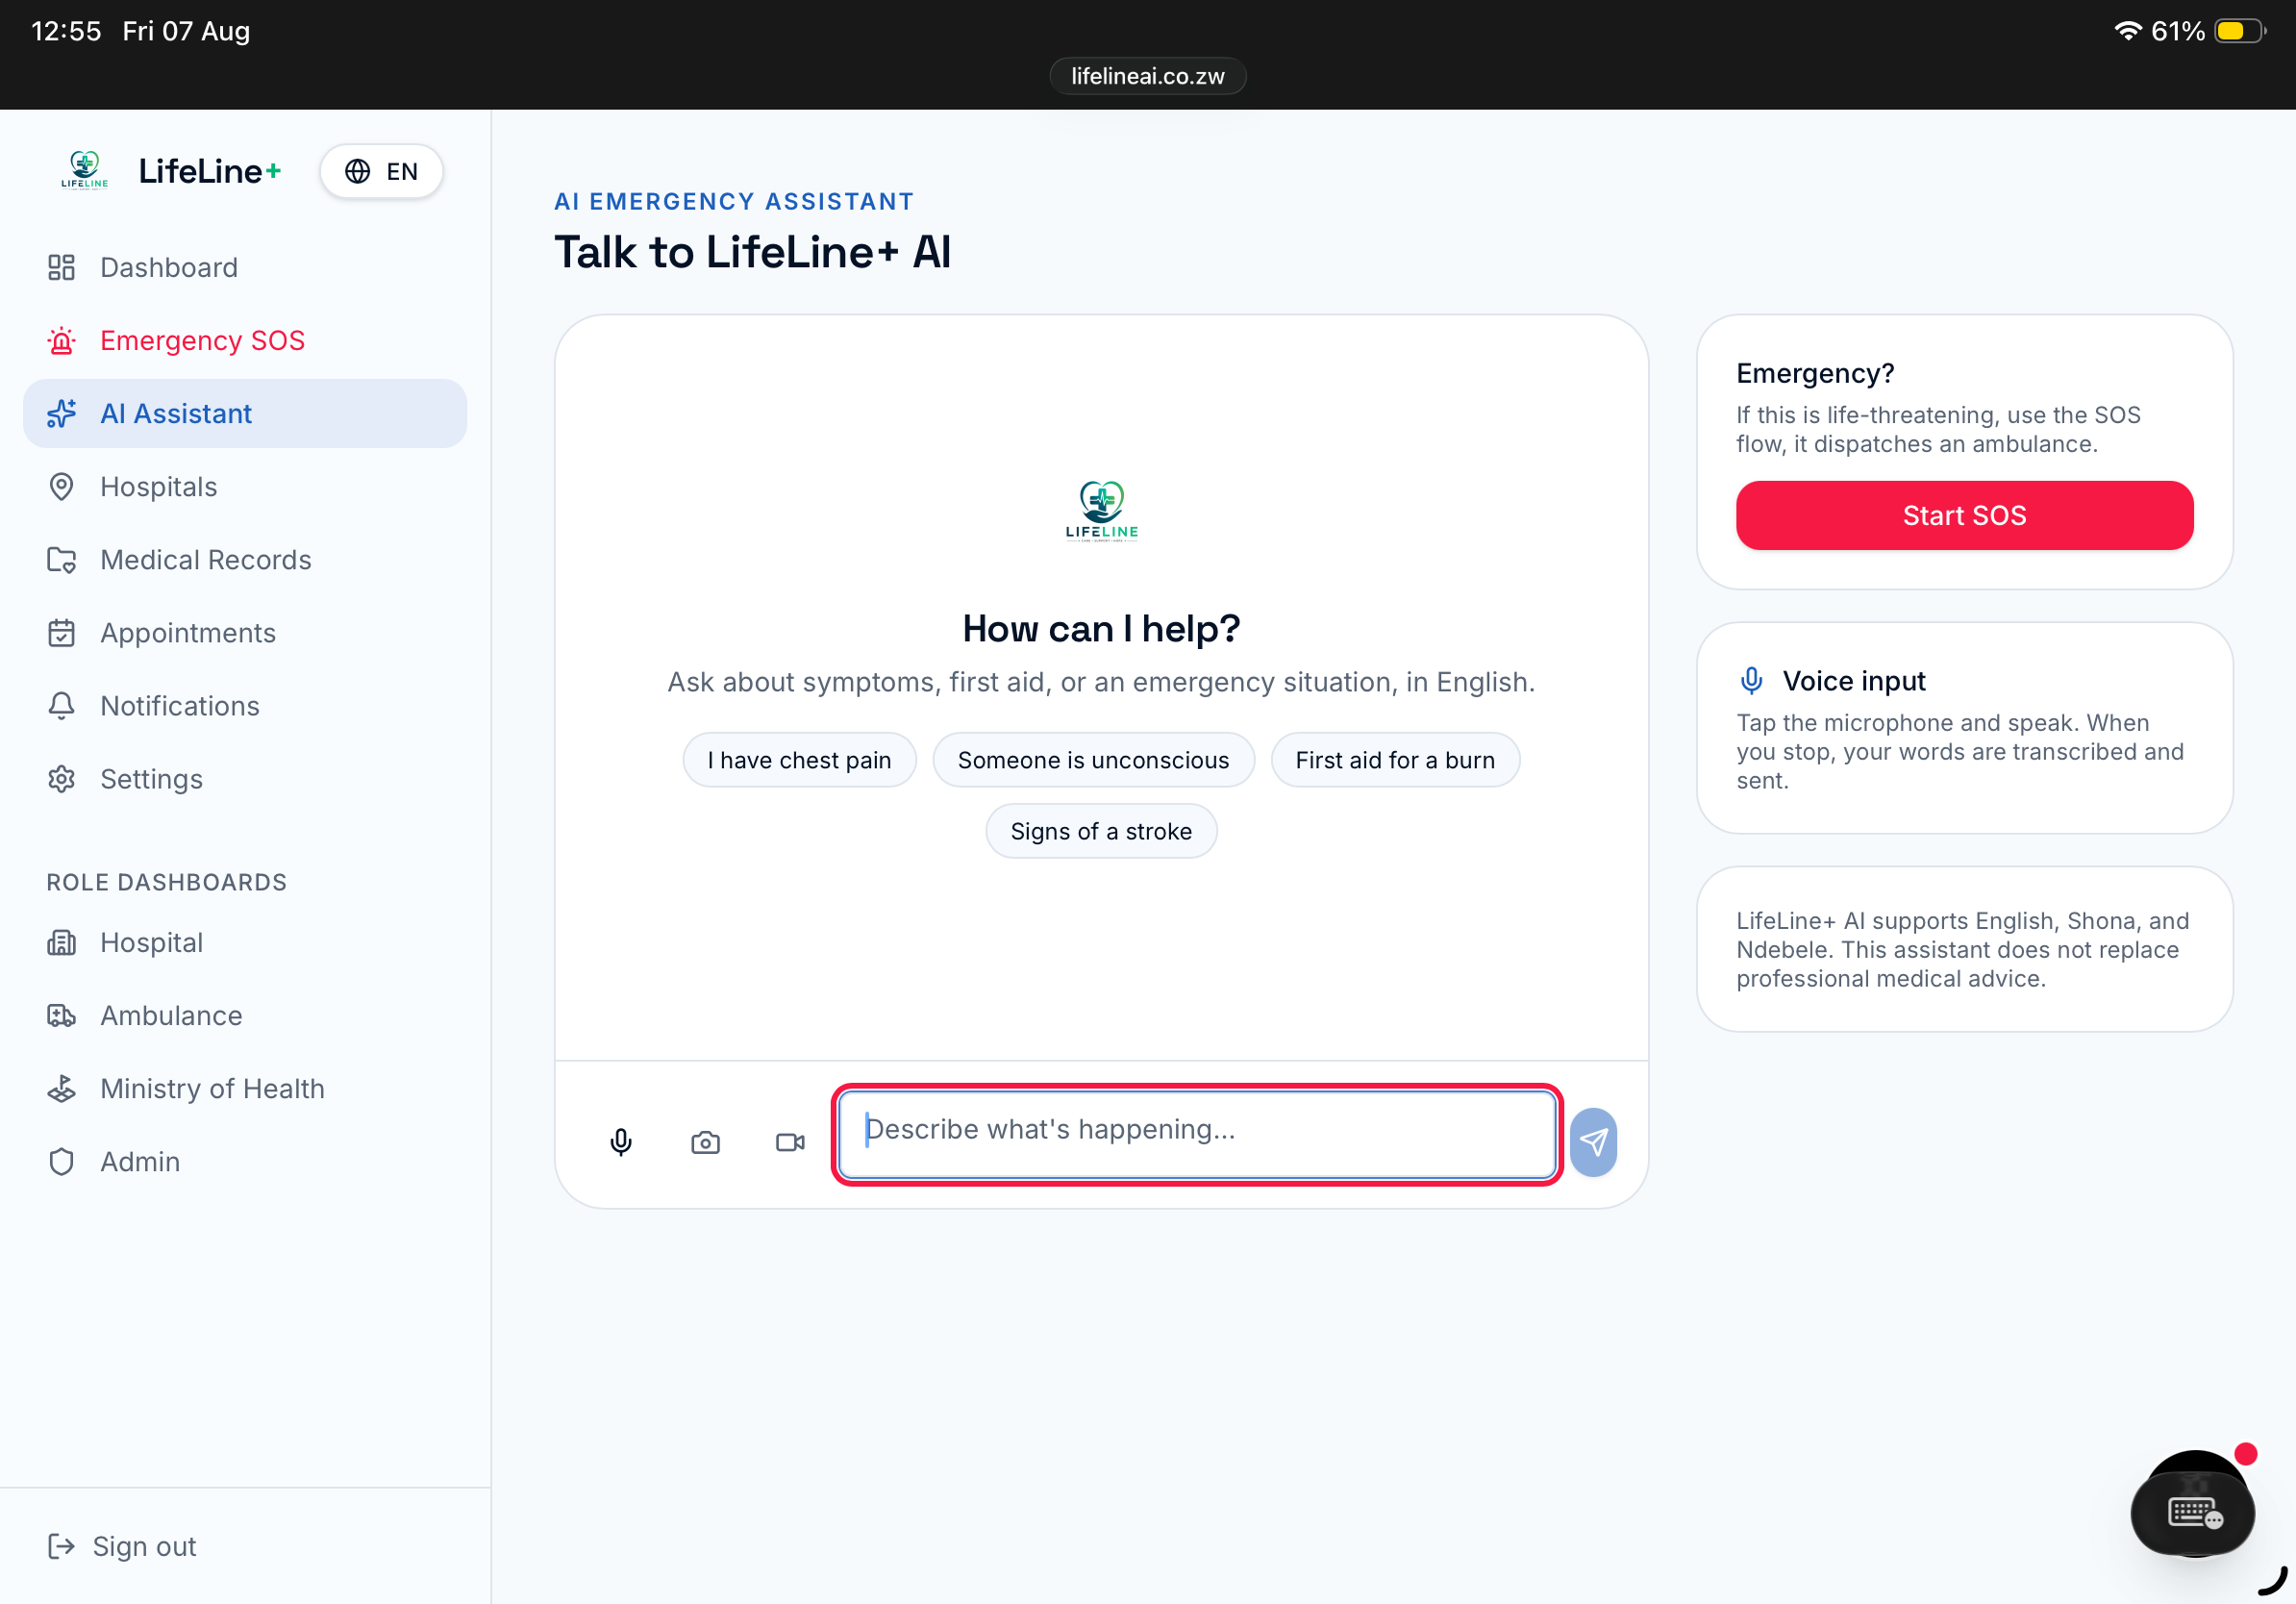
Task: Choose 'Someone is unconscious' suggestion
Action: pos(1093,760)
